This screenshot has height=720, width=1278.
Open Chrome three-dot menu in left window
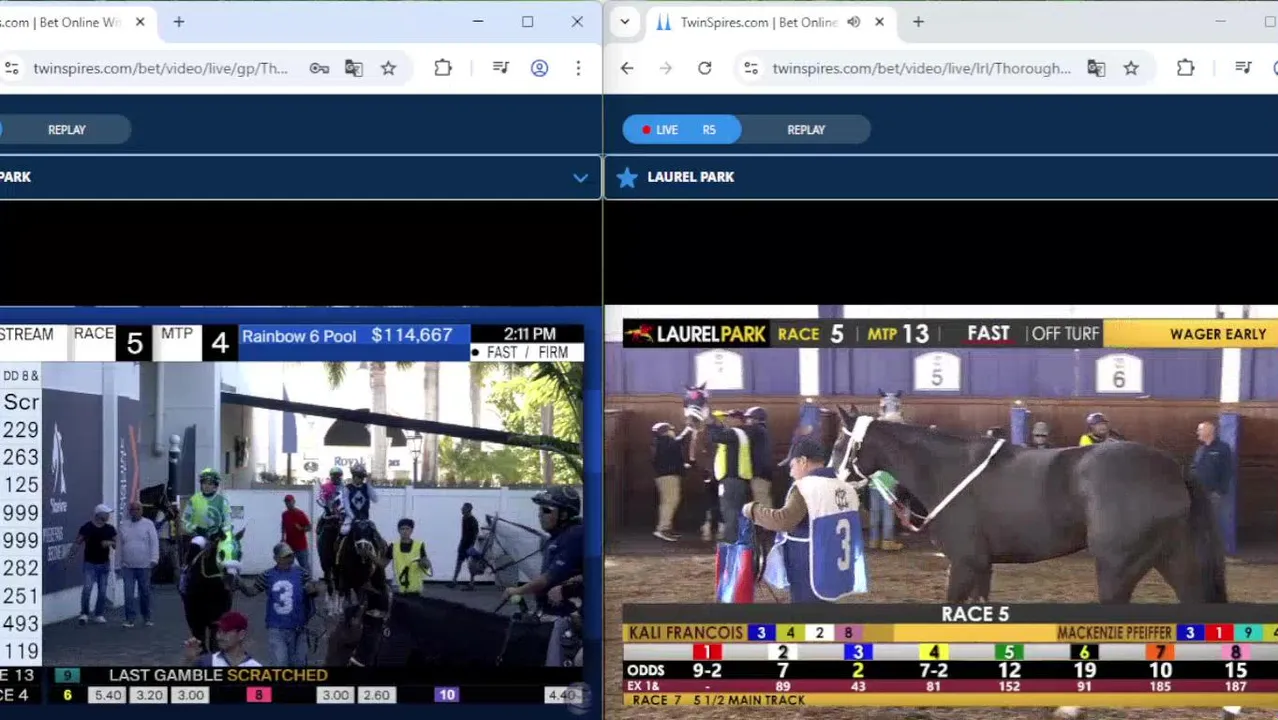tap(578, 68)
